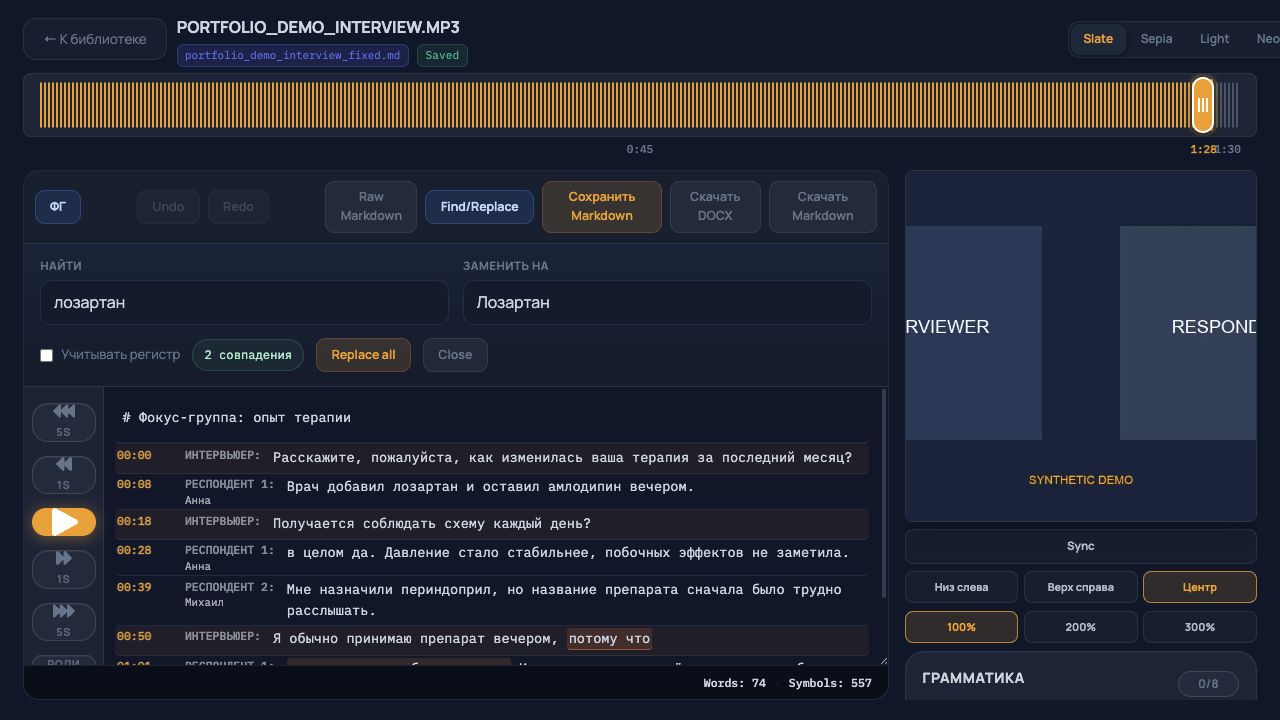The width and height of the screenshot is (1280, 720).
Task: Select the Slate theme
Action: 1098,39
